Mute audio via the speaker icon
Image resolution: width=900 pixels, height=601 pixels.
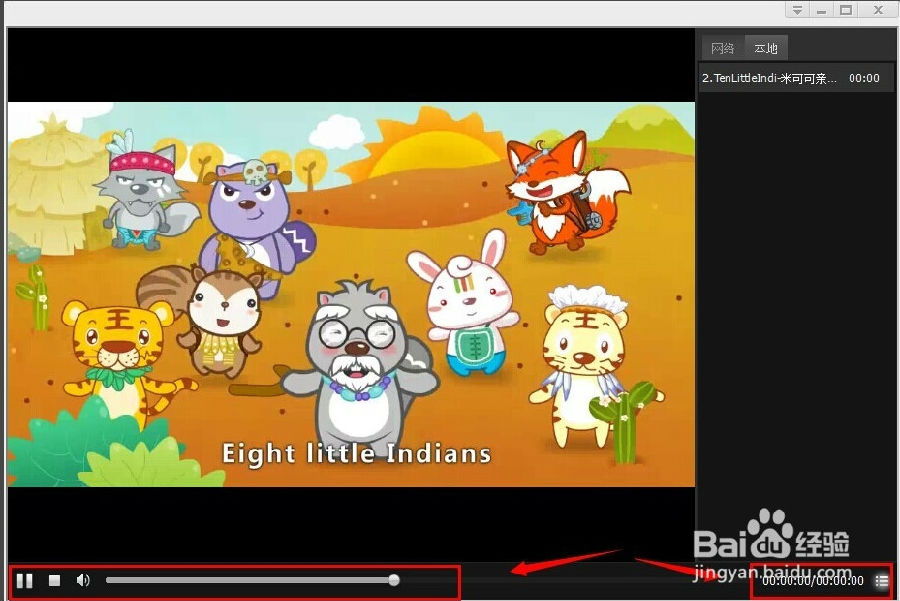(x=83, y=580)
